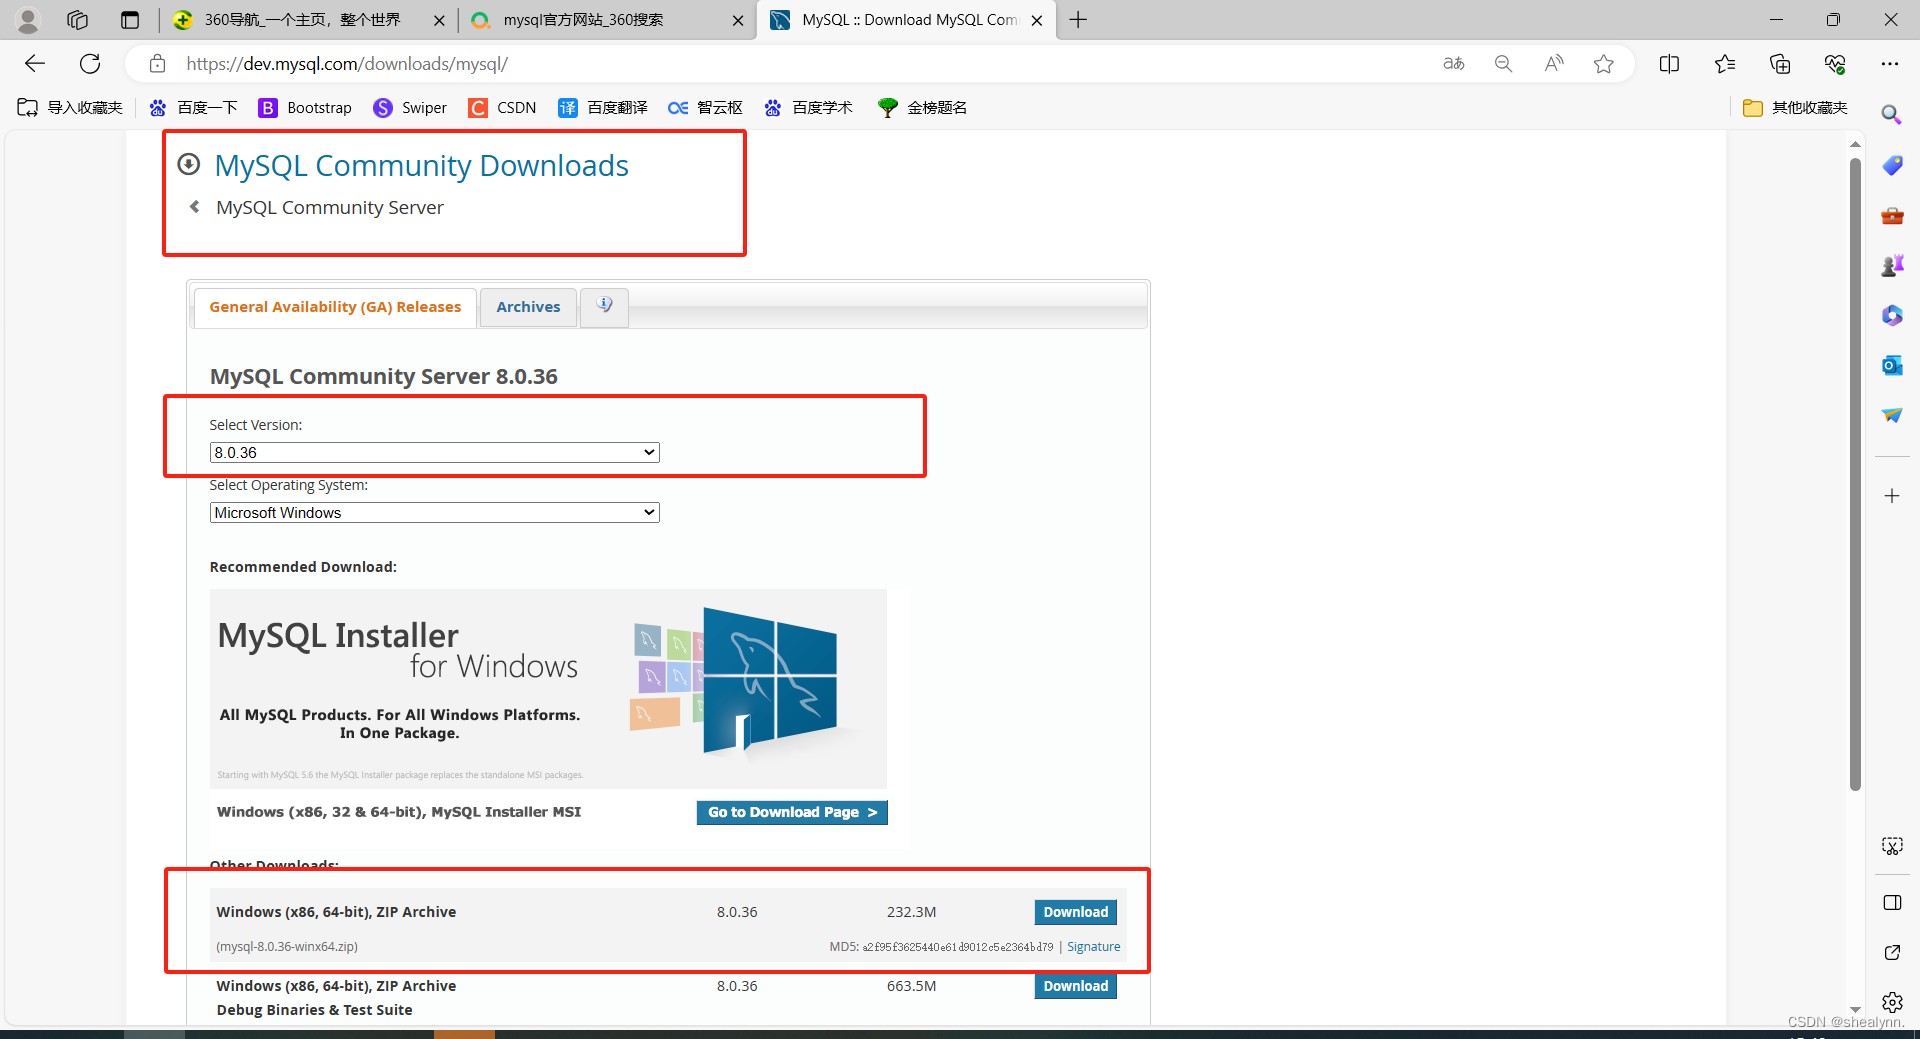Open the tools briefcase icon in the sidebar
This screenshot has width=1920, height=1039.
pos(1892,215)
